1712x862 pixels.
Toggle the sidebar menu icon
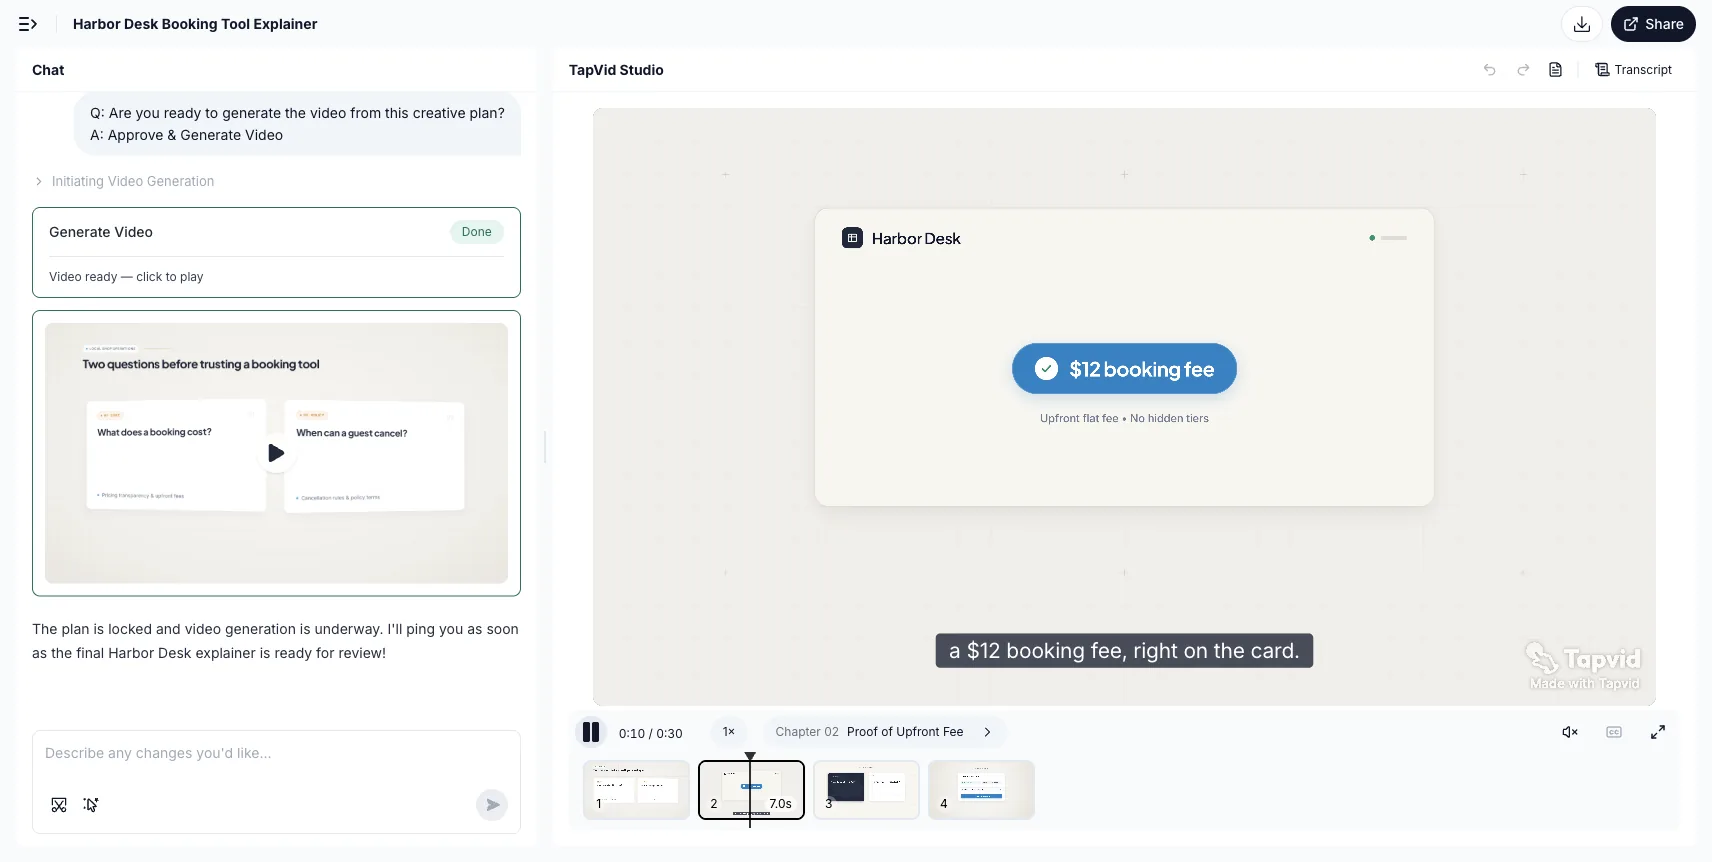[28, 24]
